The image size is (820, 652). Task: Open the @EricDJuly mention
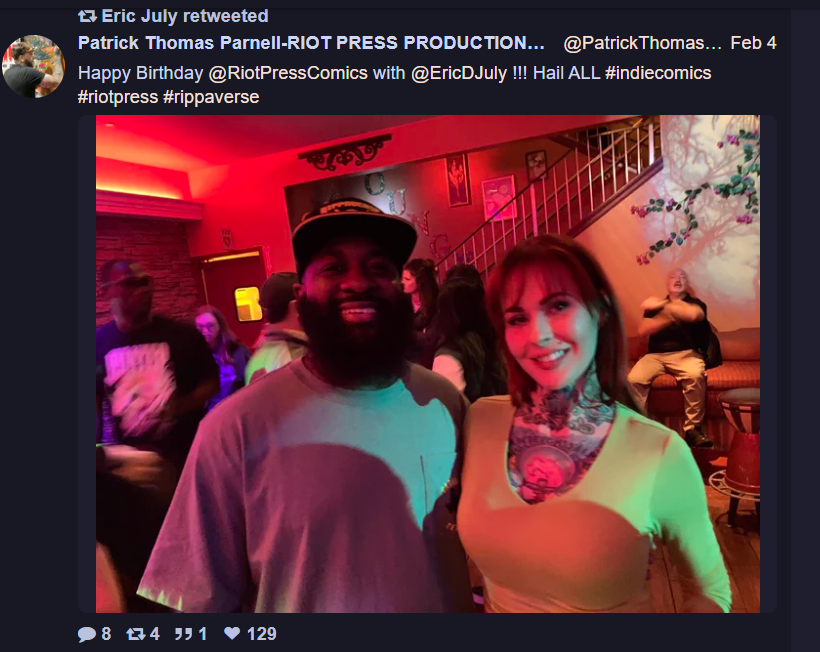(x=459, y=73)
